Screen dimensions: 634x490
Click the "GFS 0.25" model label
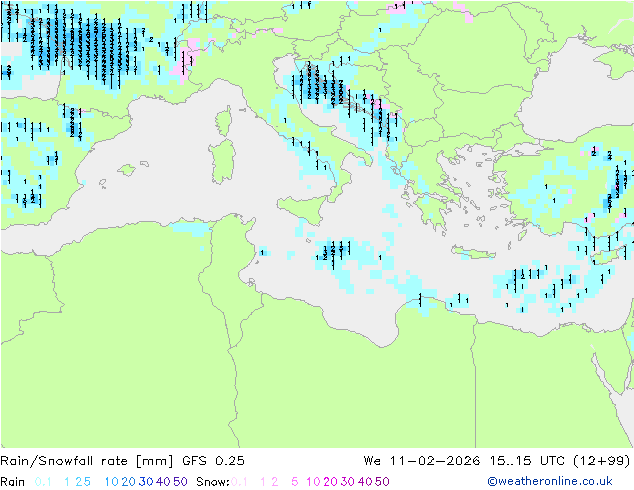click(213, 461)
